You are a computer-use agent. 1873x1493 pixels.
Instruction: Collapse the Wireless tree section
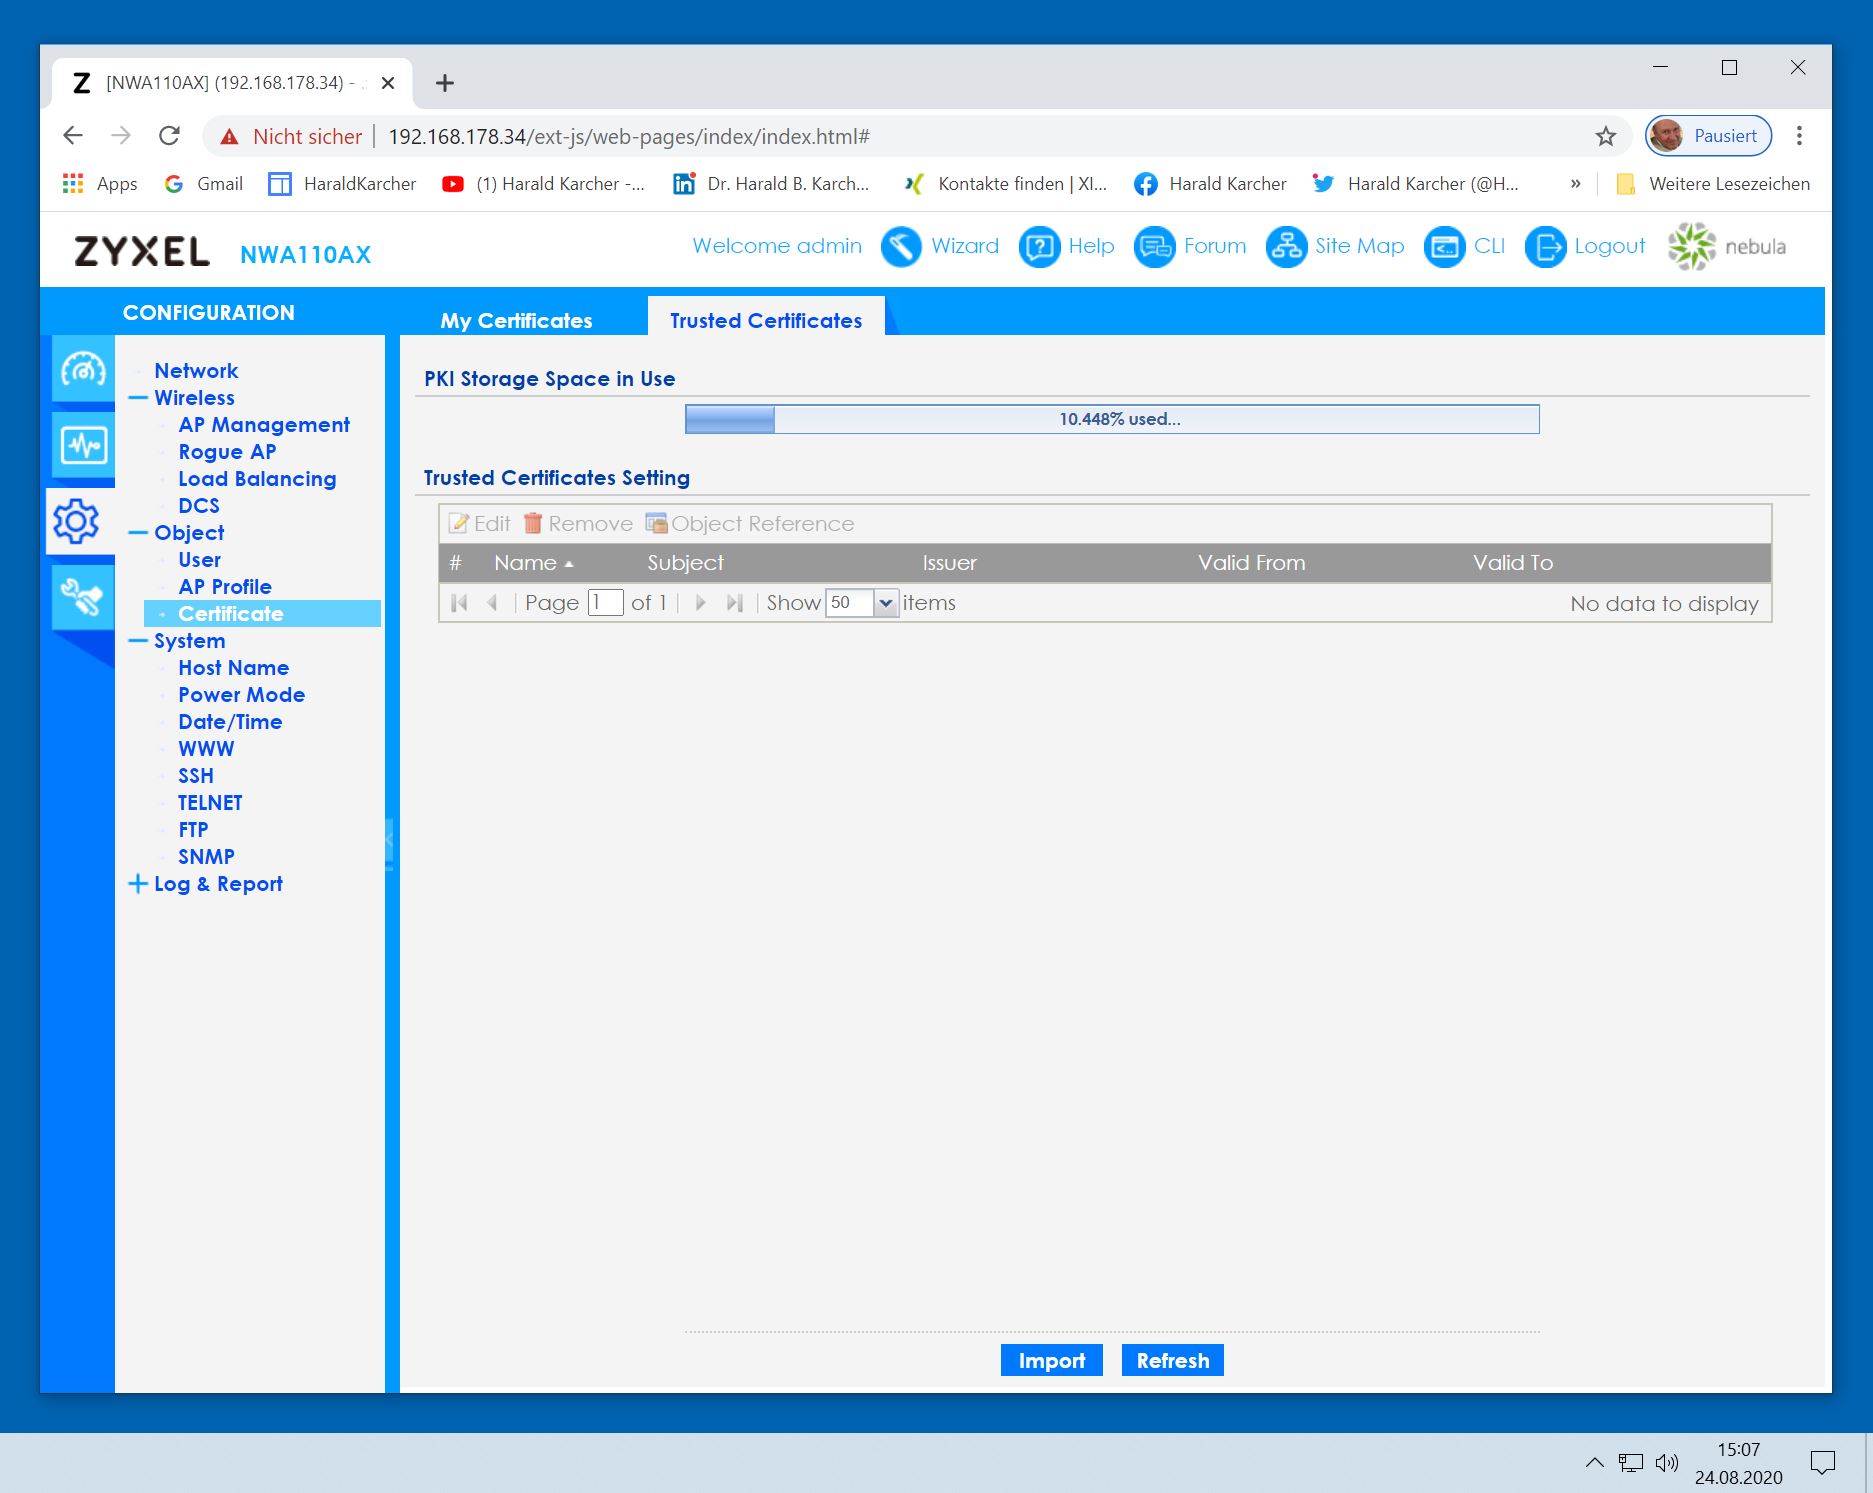click(138, 398)
